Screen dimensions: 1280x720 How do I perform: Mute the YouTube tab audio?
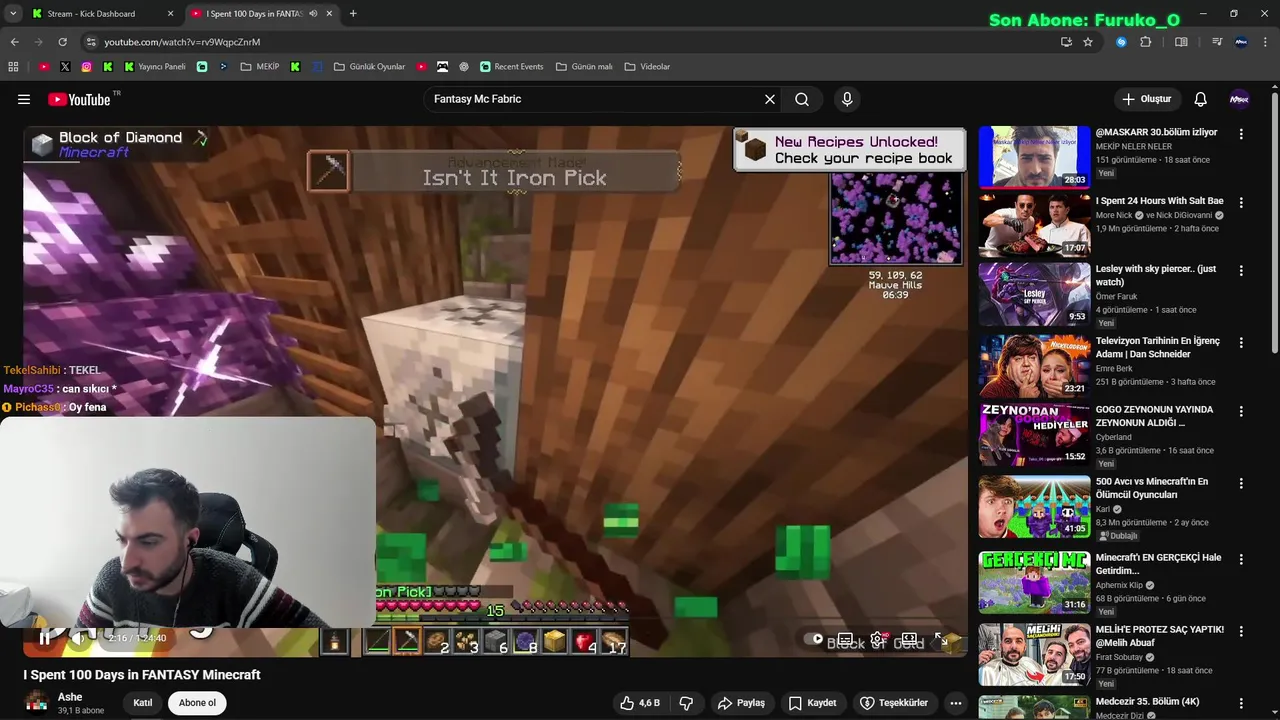(313, 14)
